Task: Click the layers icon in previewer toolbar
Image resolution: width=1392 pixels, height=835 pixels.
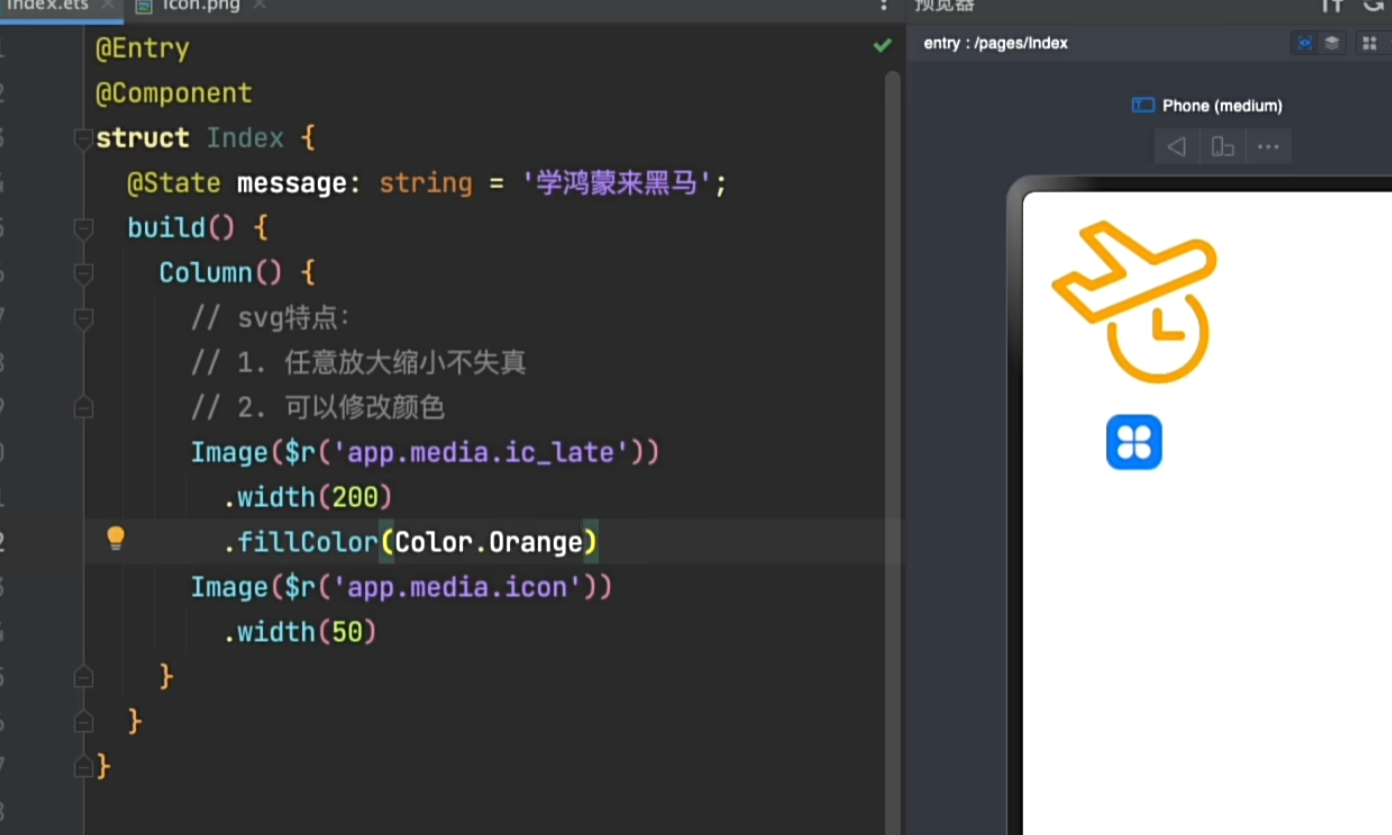Action: [1332, 43]
